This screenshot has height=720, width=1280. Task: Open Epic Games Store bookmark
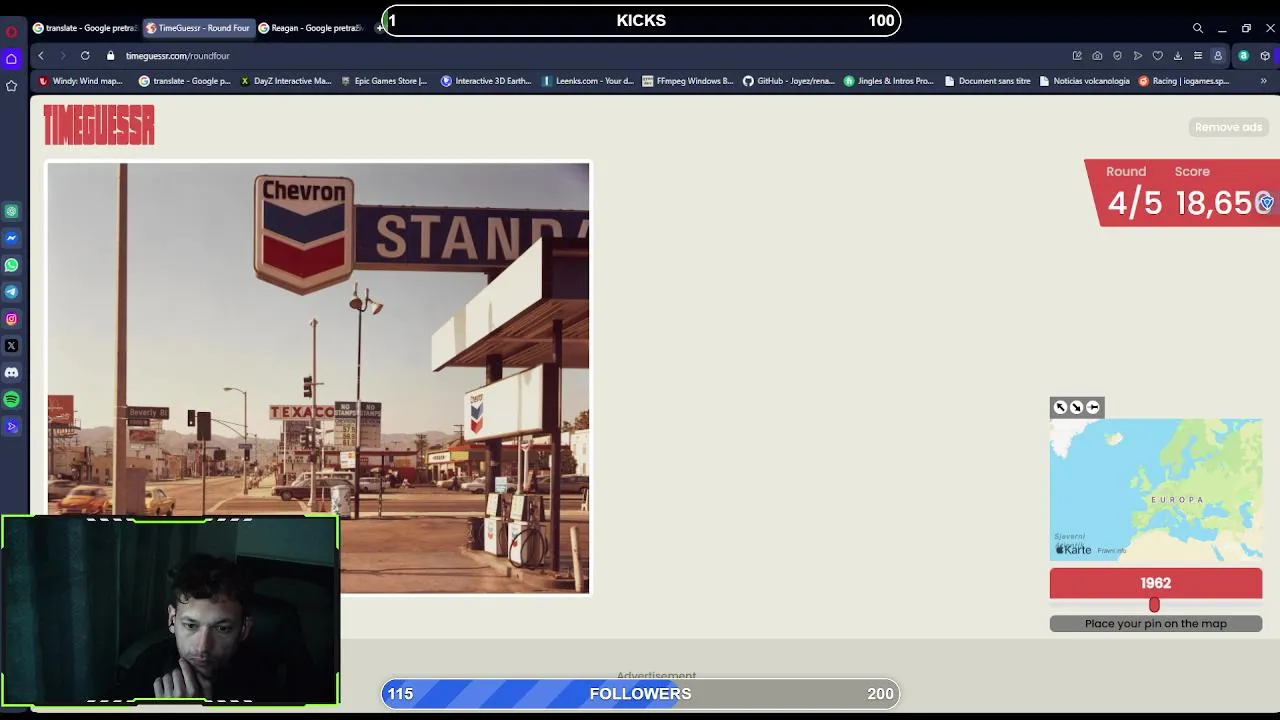pyautogui.click(x=384, y=81)
